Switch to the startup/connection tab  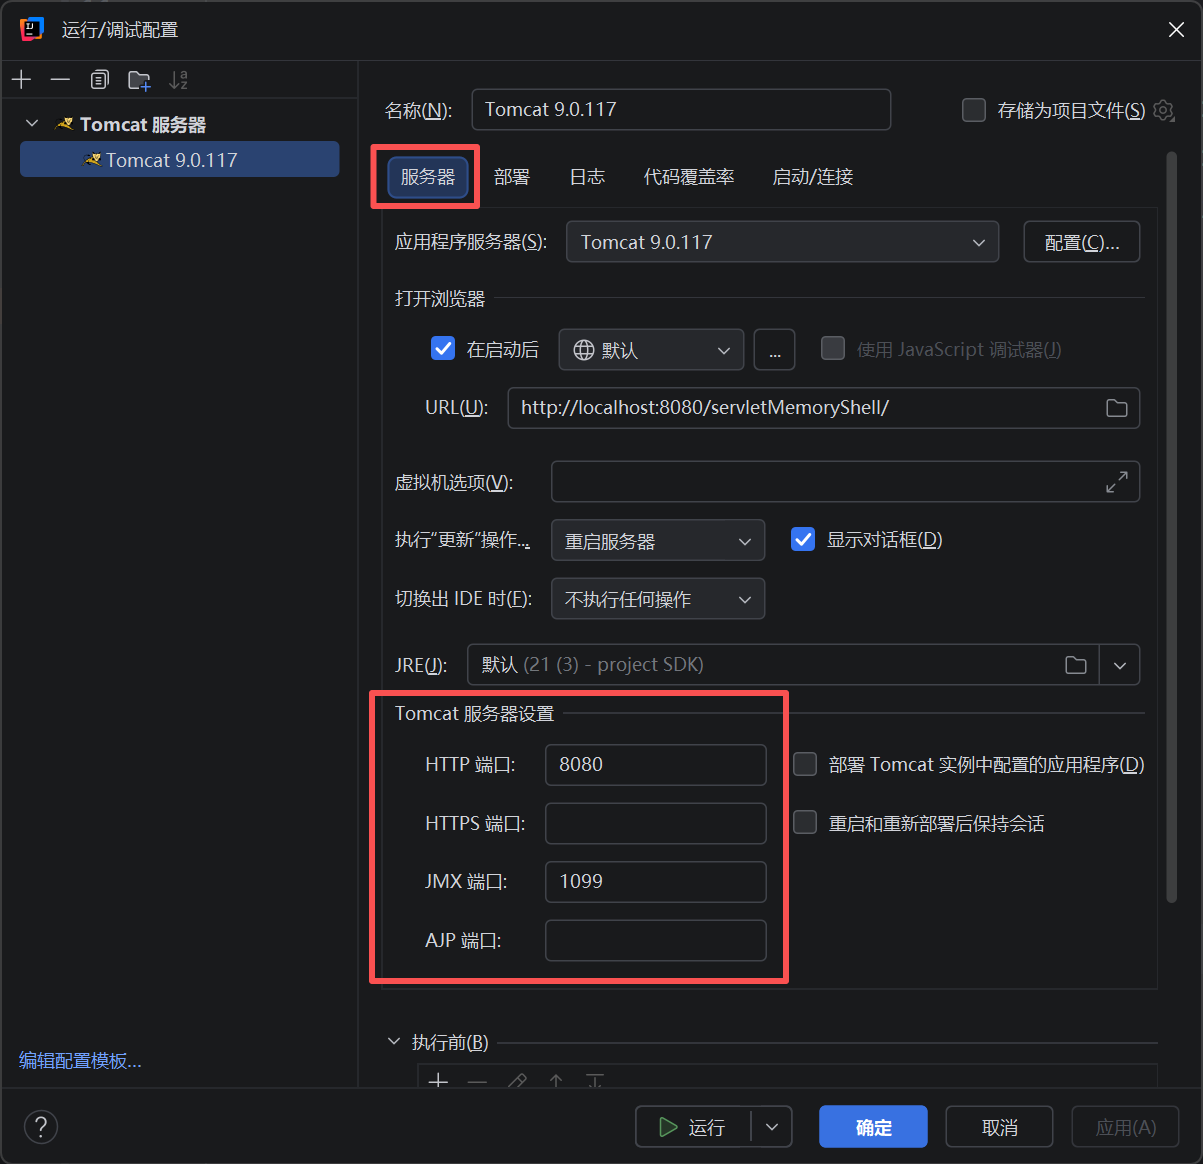click(813, 177)
